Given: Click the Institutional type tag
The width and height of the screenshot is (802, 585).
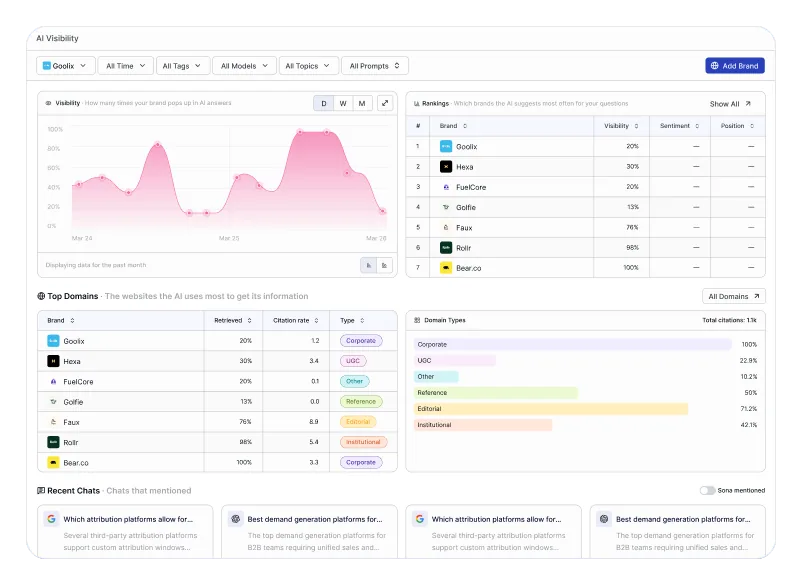Looking at the screenshot, I should coord(363,442).
